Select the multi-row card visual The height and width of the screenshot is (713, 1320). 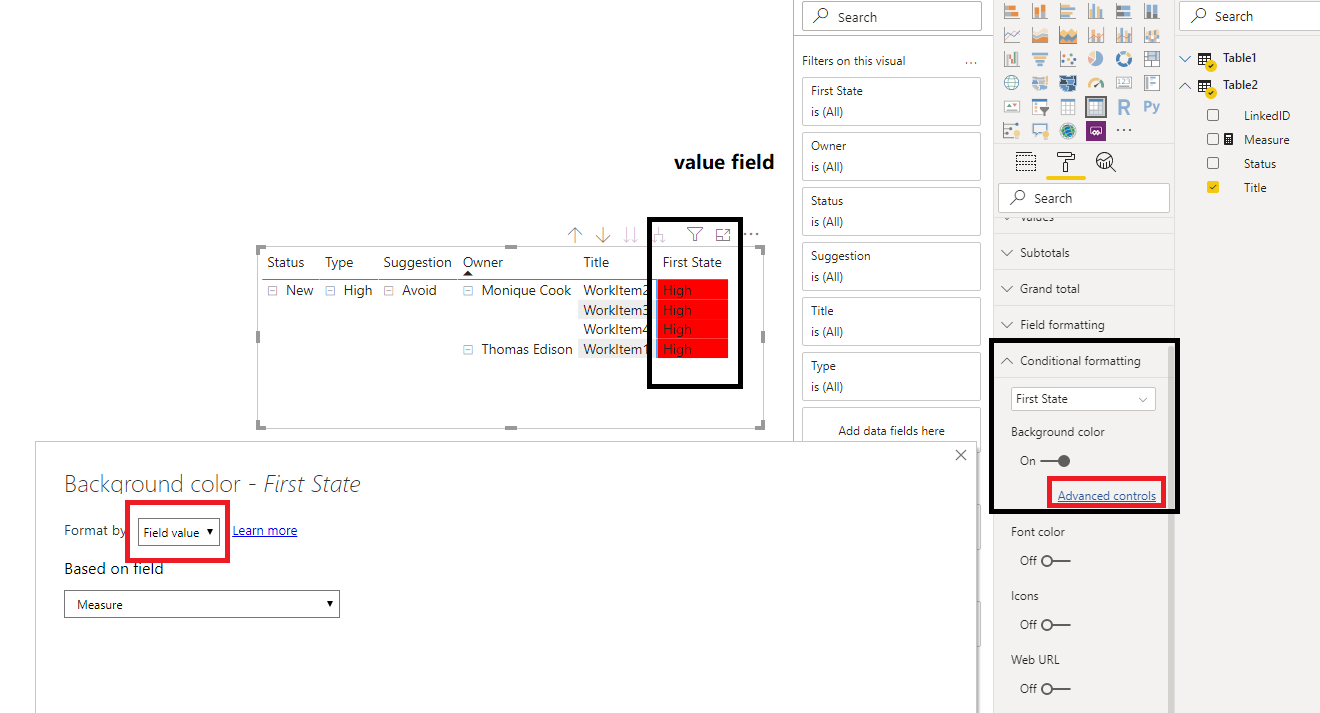[x=1152, y=83]
